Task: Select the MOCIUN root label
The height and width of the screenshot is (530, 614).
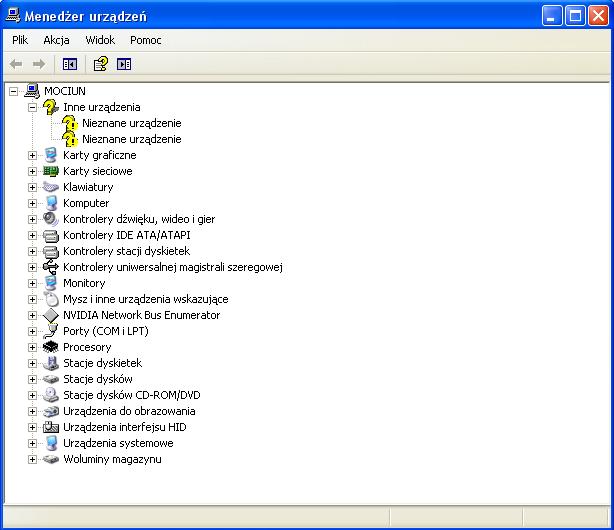Action: pos(65,91)
